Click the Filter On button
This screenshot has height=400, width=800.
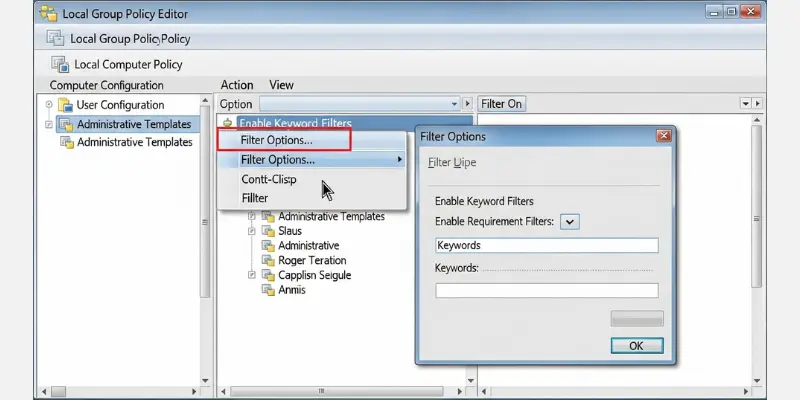[x=502, y=104]
